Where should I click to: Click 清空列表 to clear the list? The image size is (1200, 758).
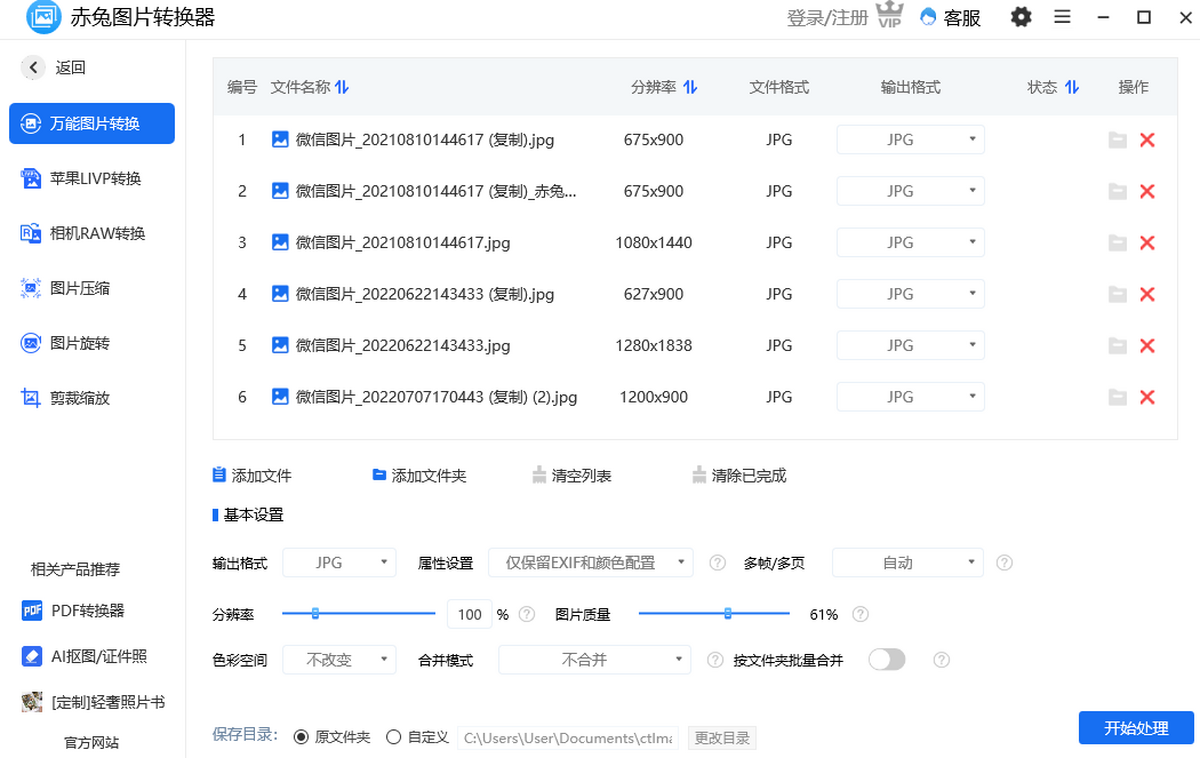[x=569, y=475]
